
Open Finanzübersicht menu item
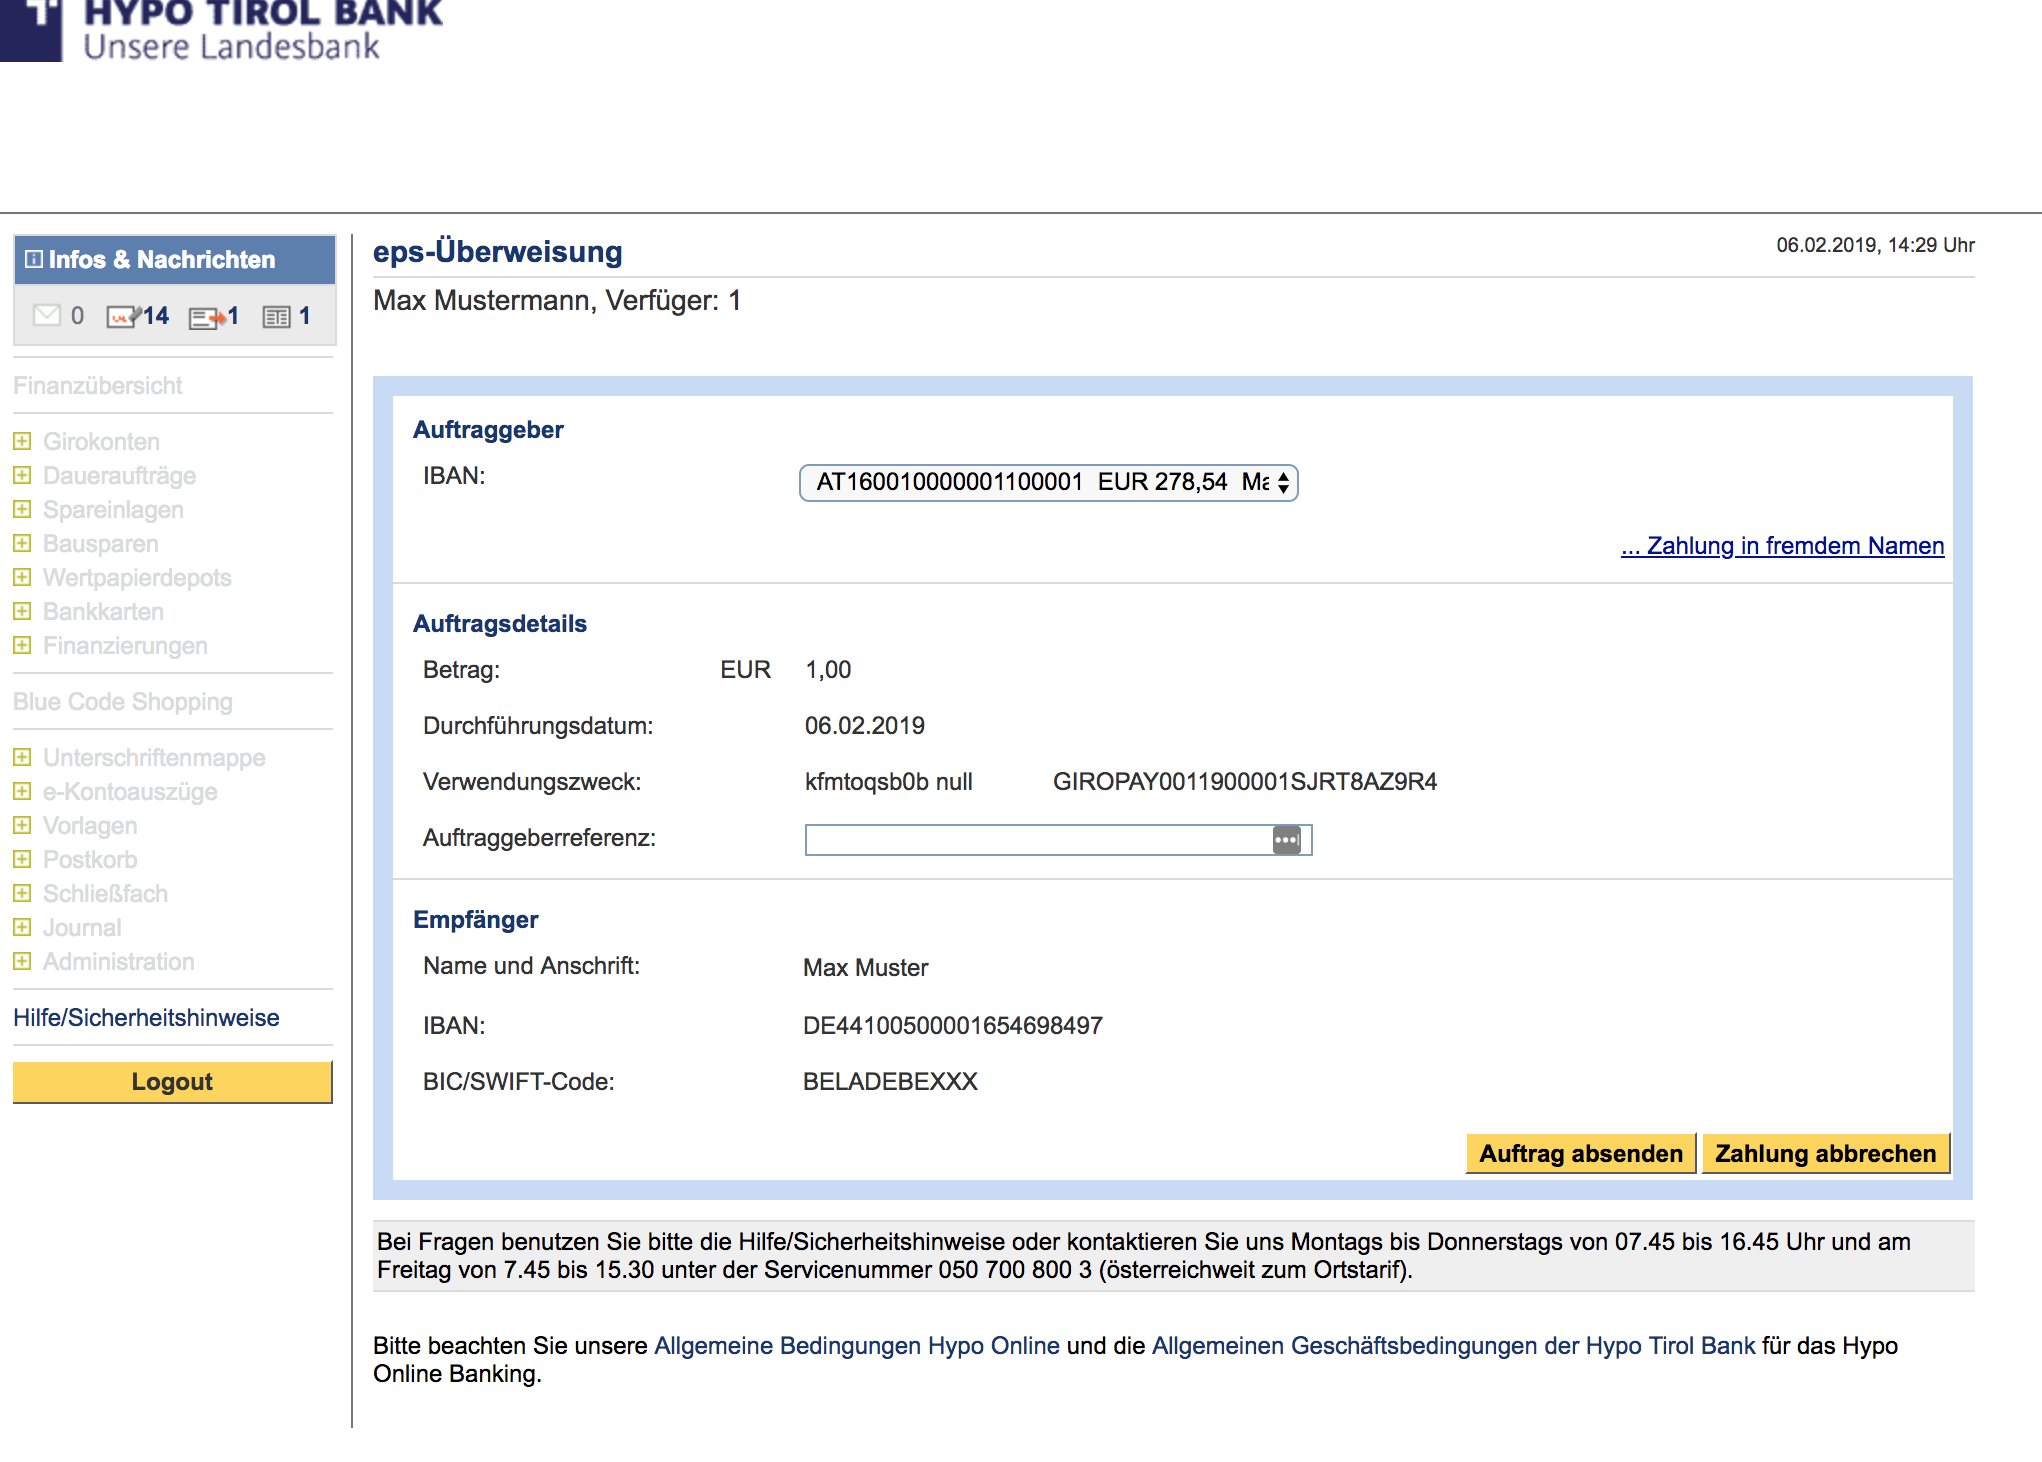98,386
